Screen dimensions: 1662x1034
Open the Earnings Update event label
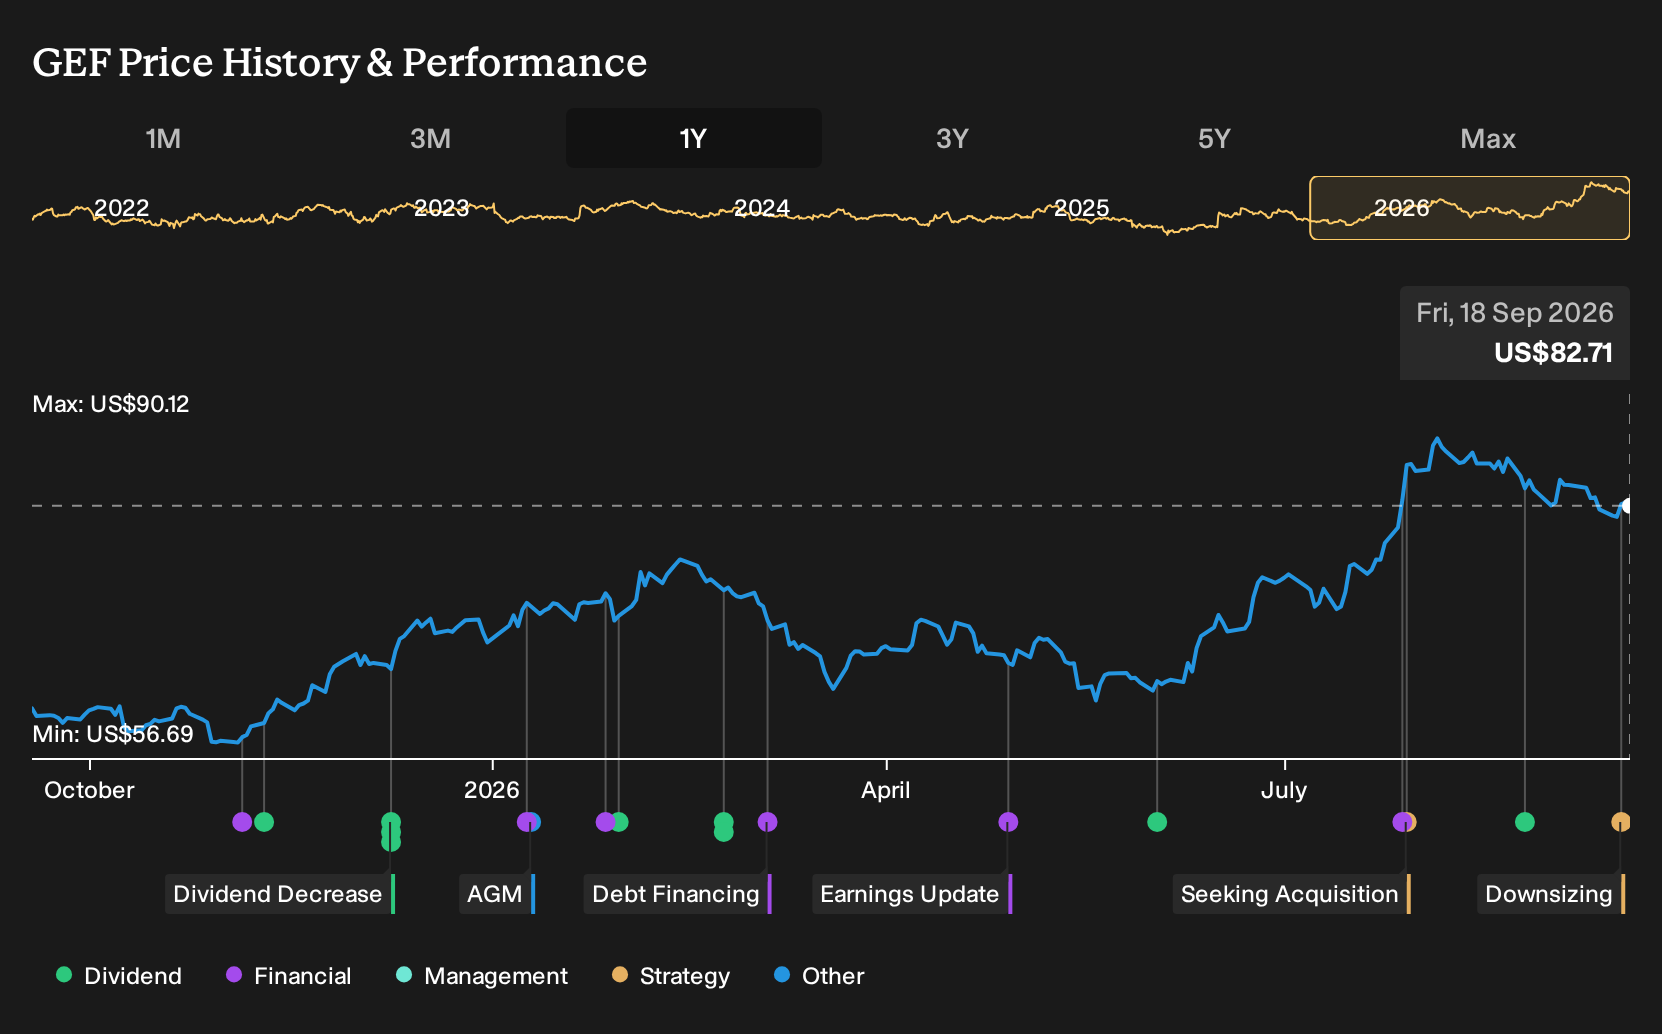912,894
